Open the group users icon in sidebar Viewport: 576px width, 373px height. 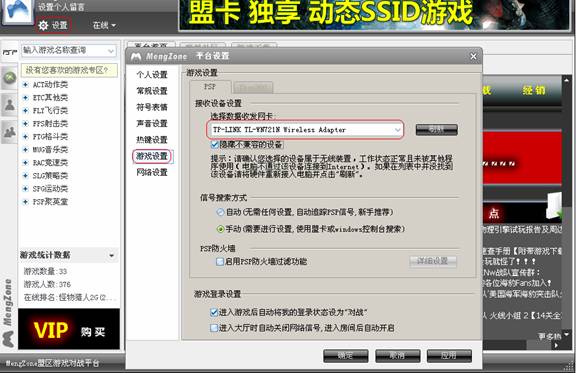(x=10, y=132)
